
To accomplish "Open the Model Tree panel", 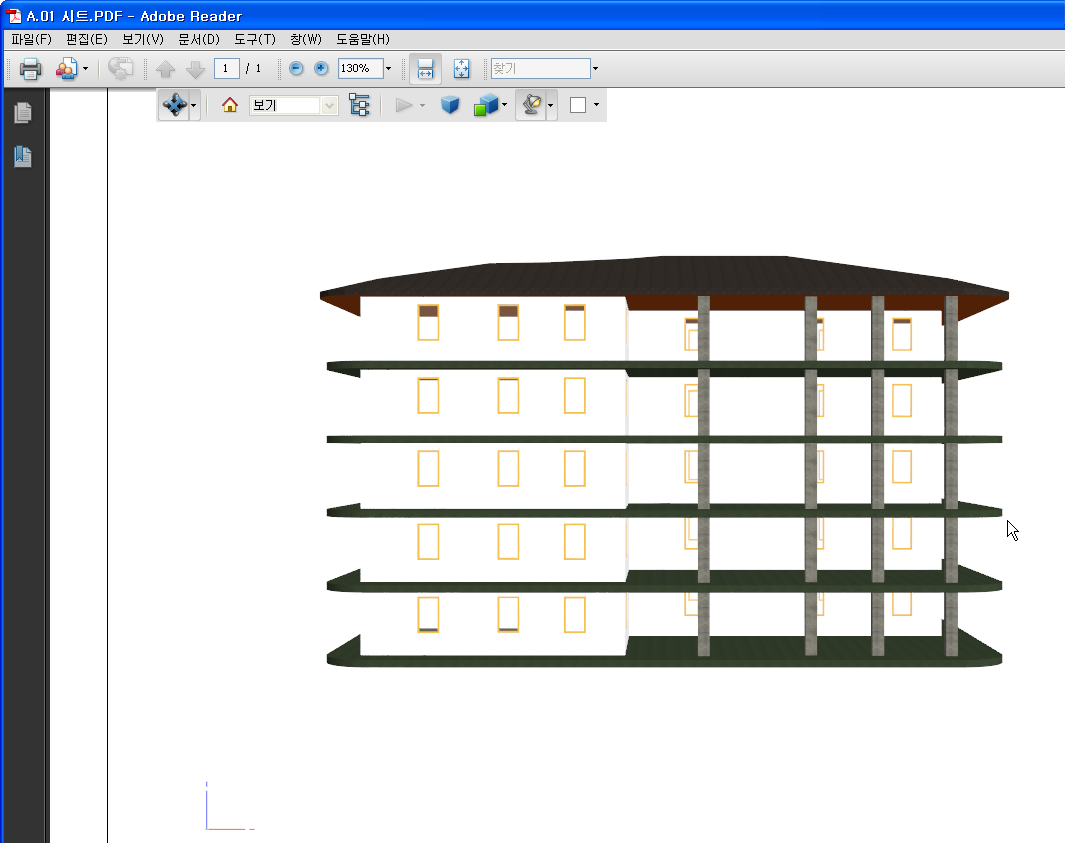I will tap(361, 104).
